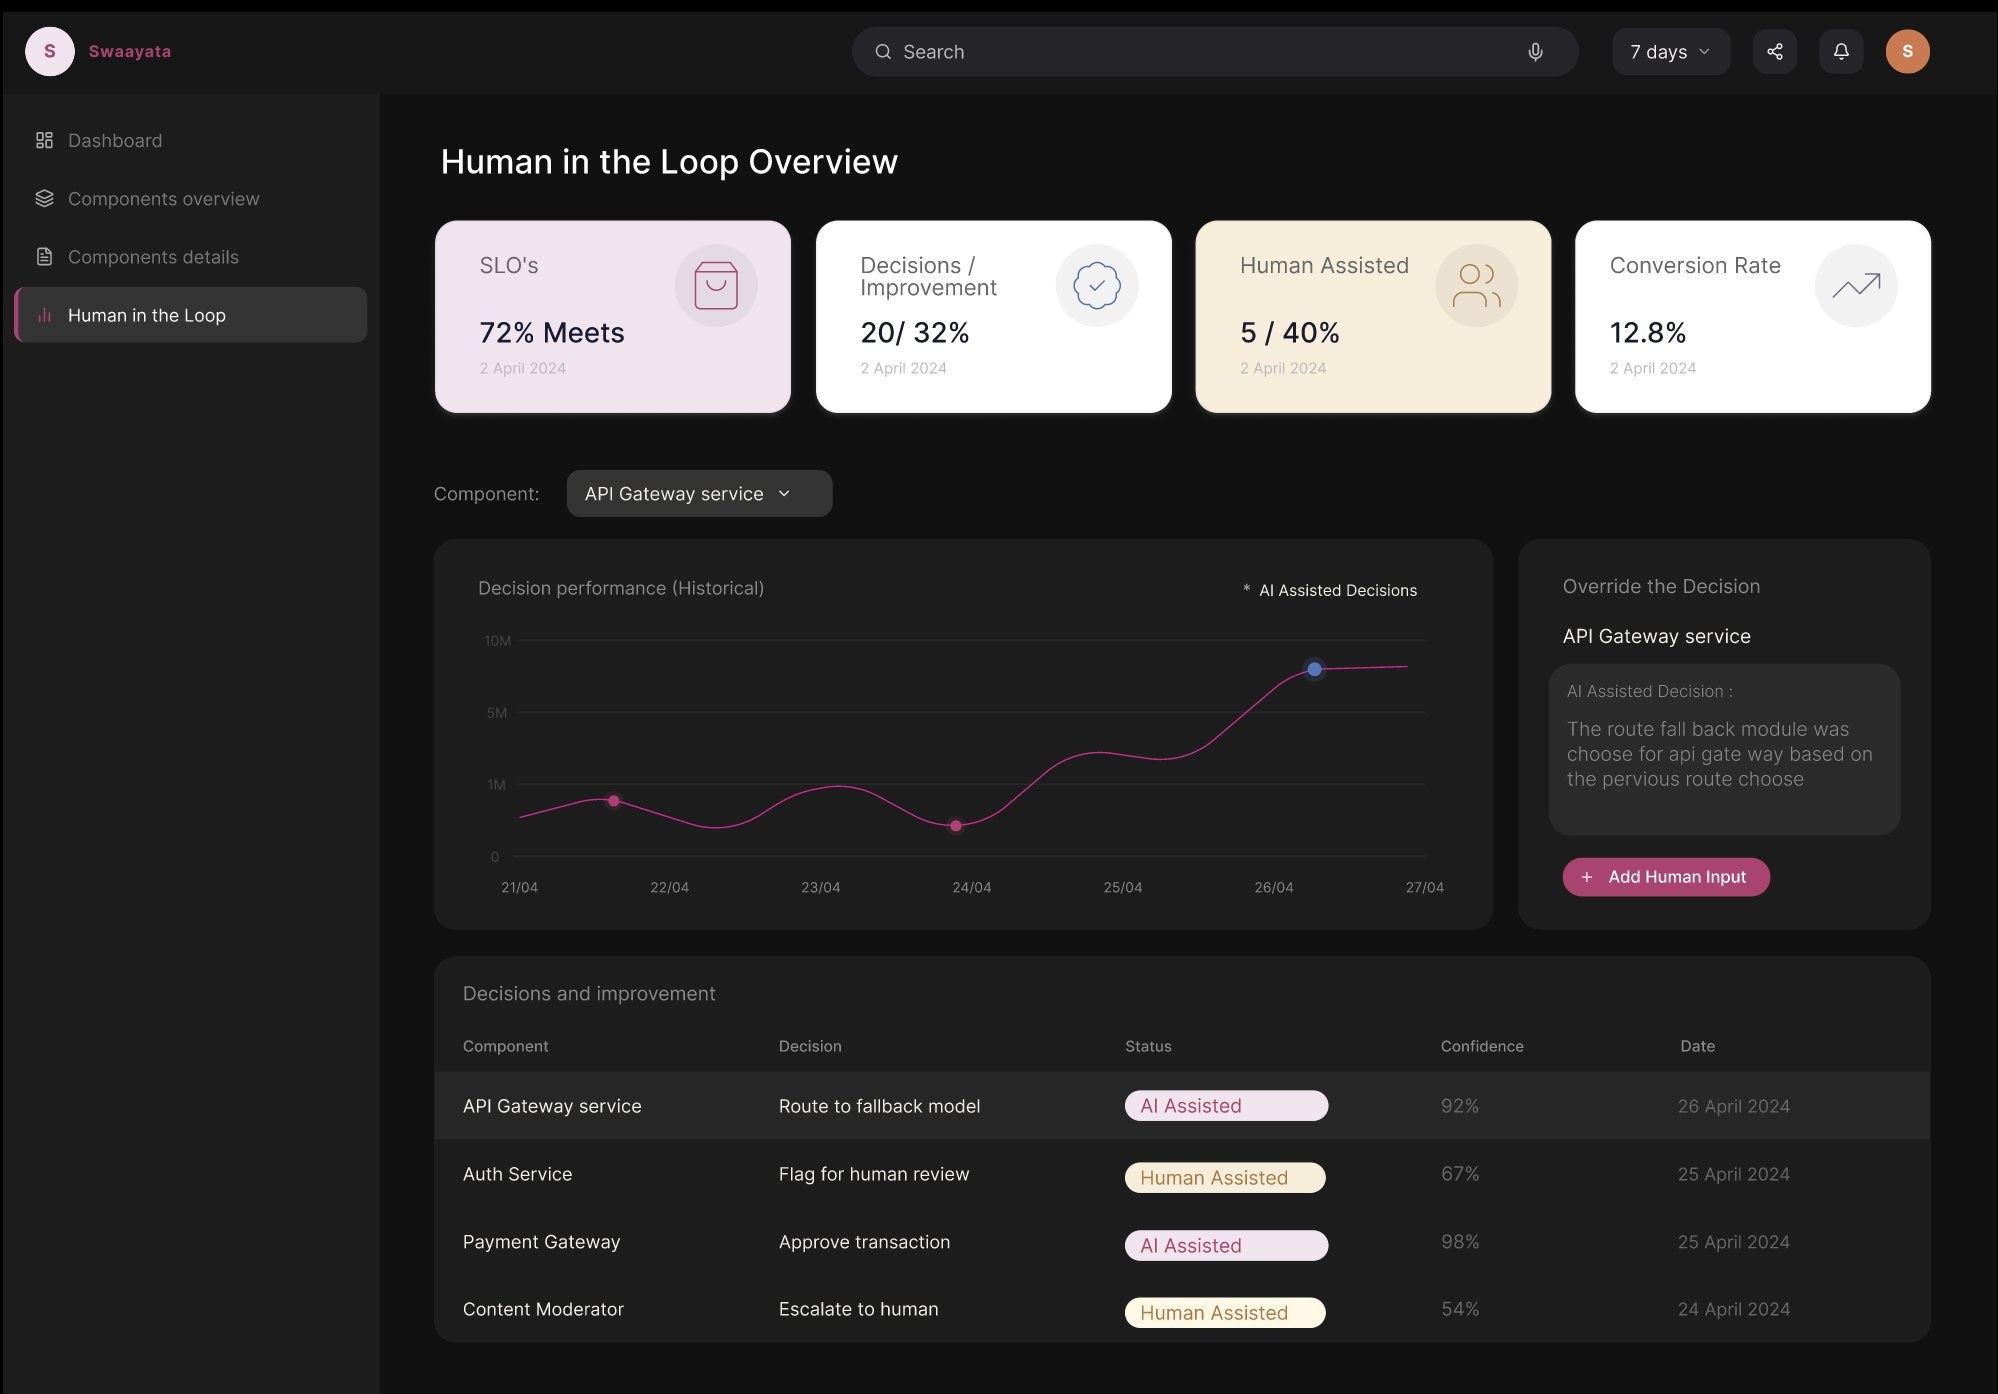Click the Conversion Rate trending arrow icon
1998x1394 pixels.
[1856, 285]
